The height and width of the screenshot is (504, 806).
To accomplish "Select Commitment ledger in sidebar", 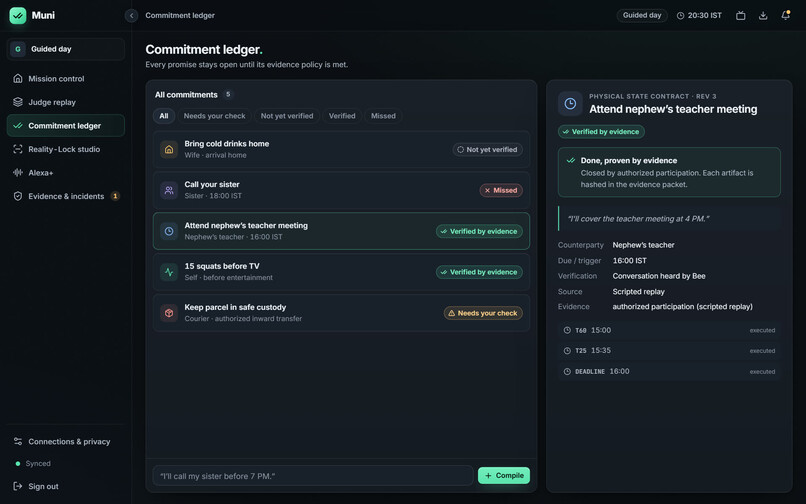I will [x=66, y=125].
